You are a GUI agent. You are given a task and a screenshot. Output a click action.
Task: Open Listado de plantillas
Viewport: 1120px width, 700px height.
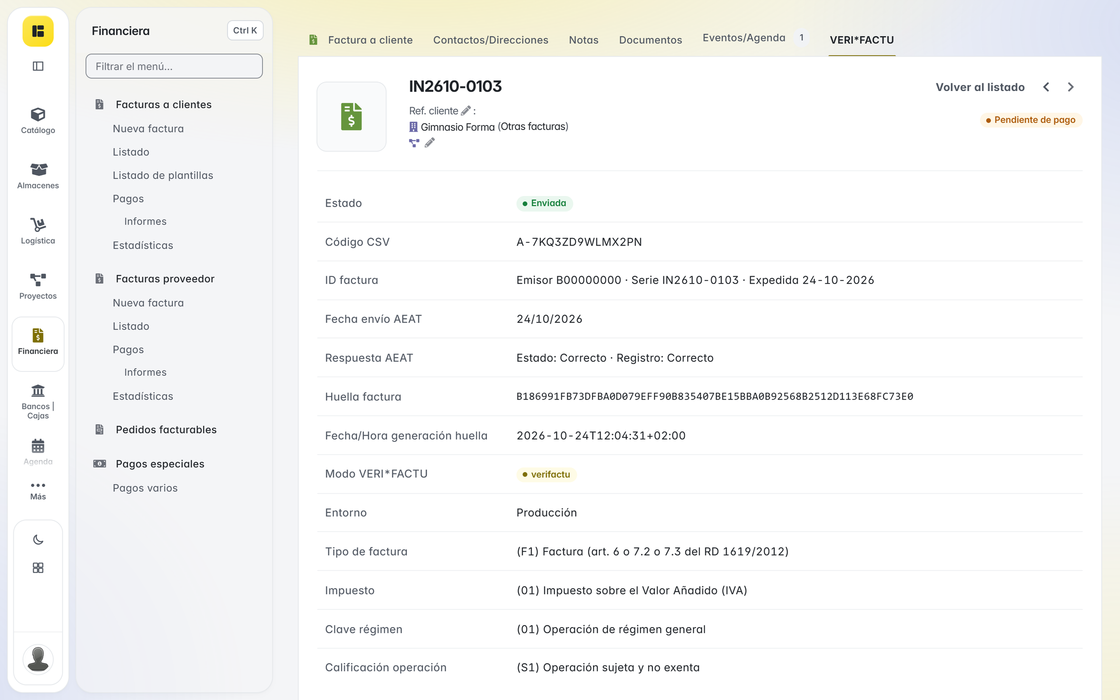click(163, 175)
